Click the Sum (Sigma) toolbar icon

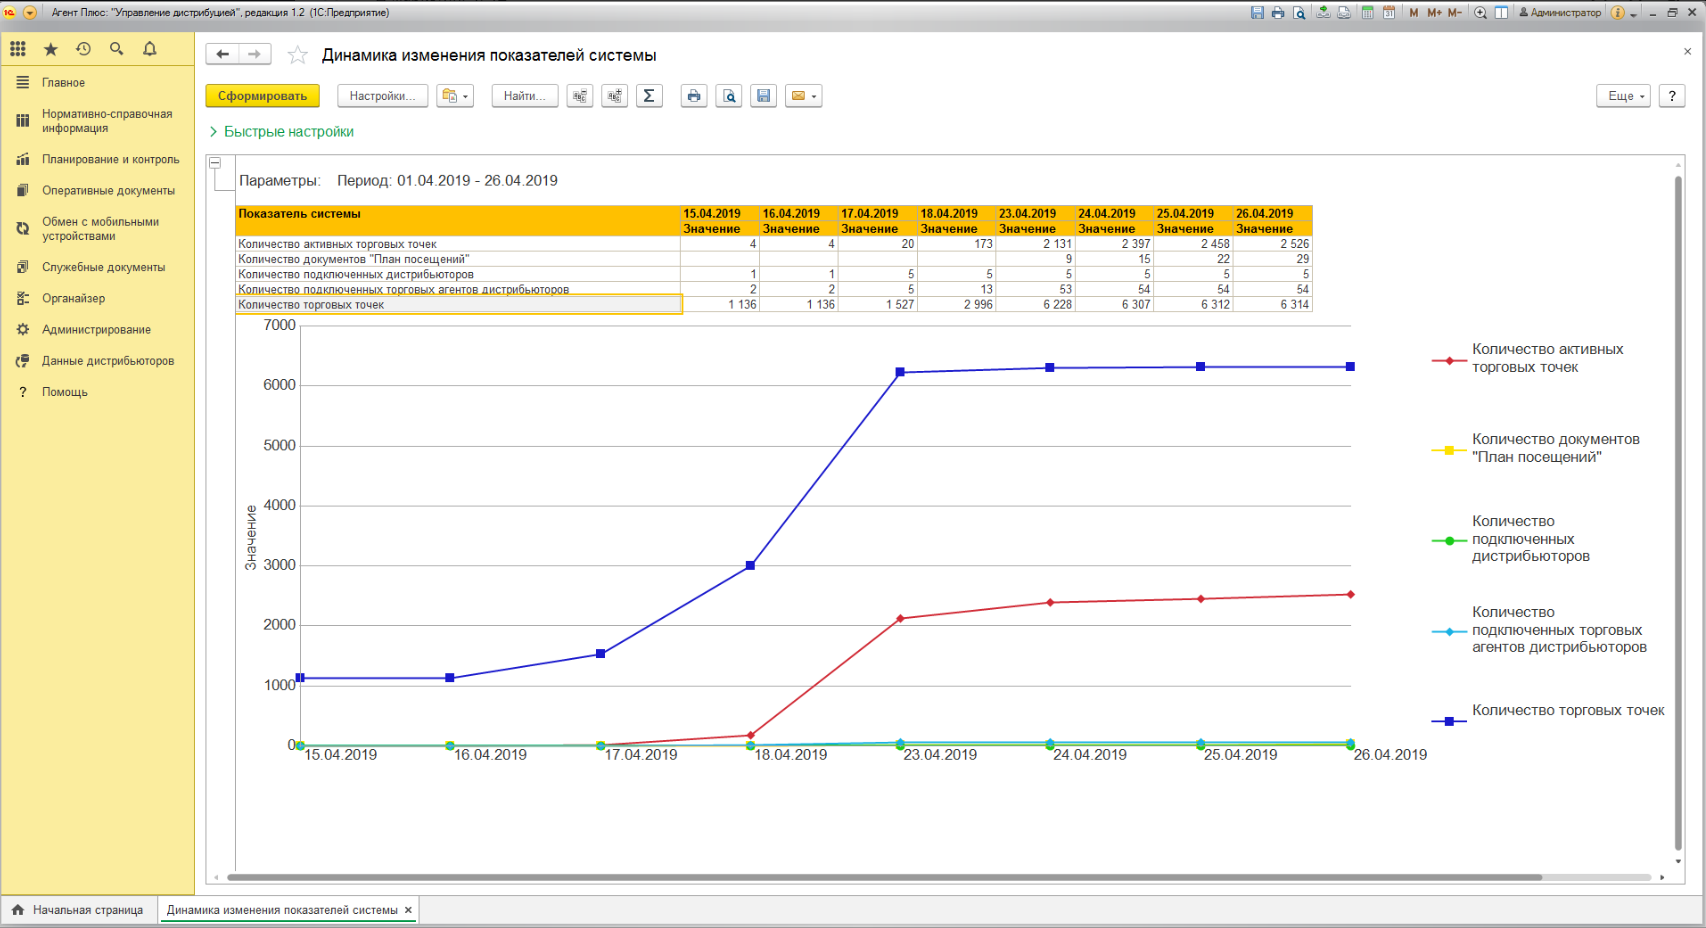pos(649,96)
